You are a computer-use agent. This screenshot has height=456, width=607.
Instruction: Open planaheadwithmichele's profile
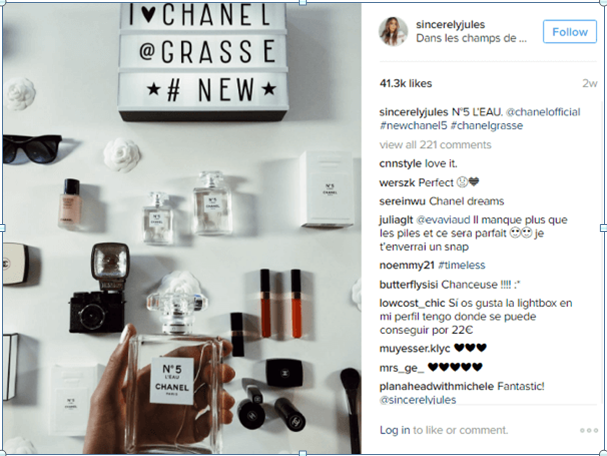point(436,386)
